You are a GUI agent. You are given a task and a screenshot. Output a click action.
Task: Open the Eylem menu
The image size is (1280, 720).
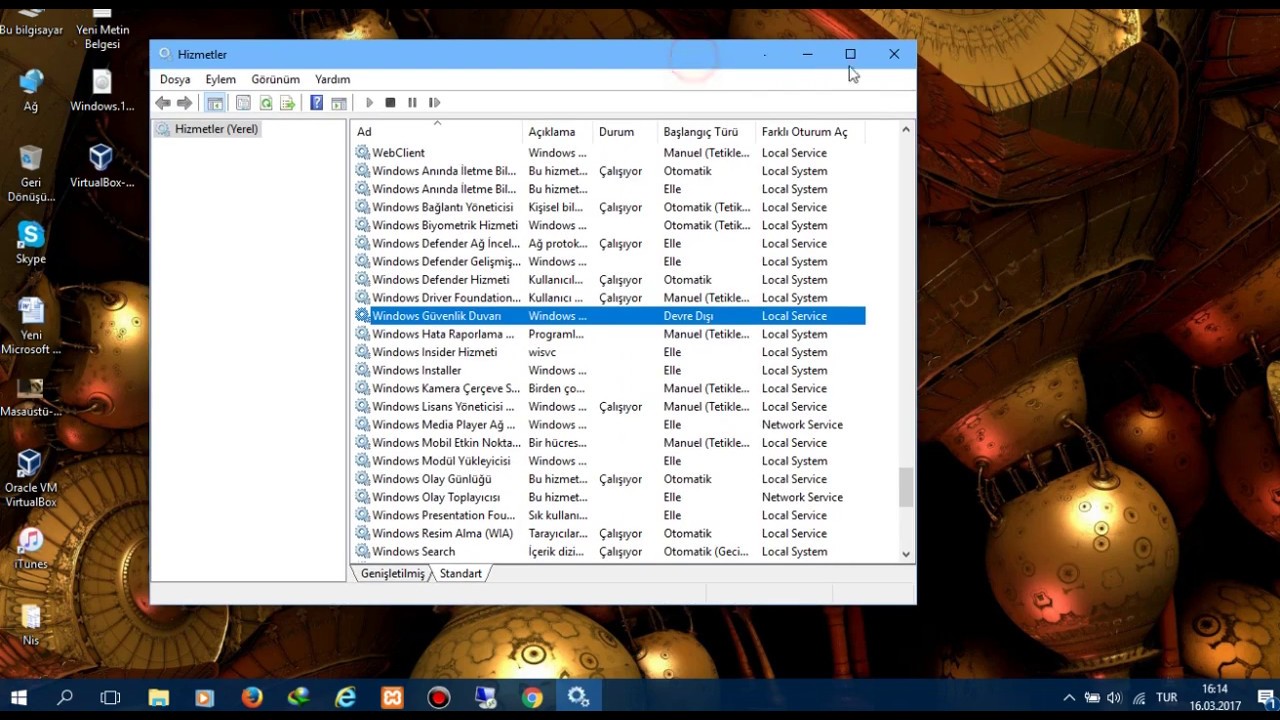pyautogui.click(x=221, y=79)
